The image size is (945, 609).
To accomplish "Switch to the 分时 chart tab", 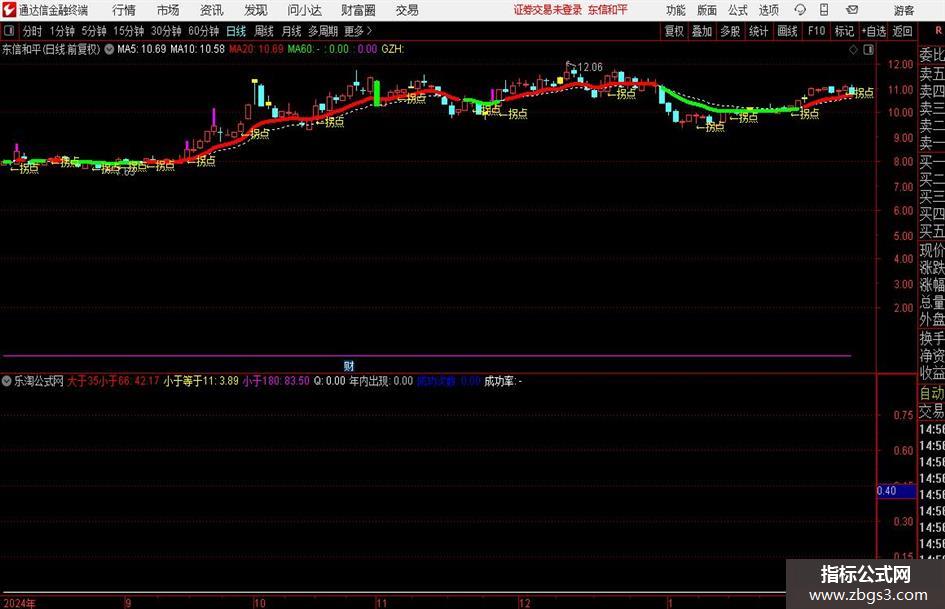I will 33,31.
